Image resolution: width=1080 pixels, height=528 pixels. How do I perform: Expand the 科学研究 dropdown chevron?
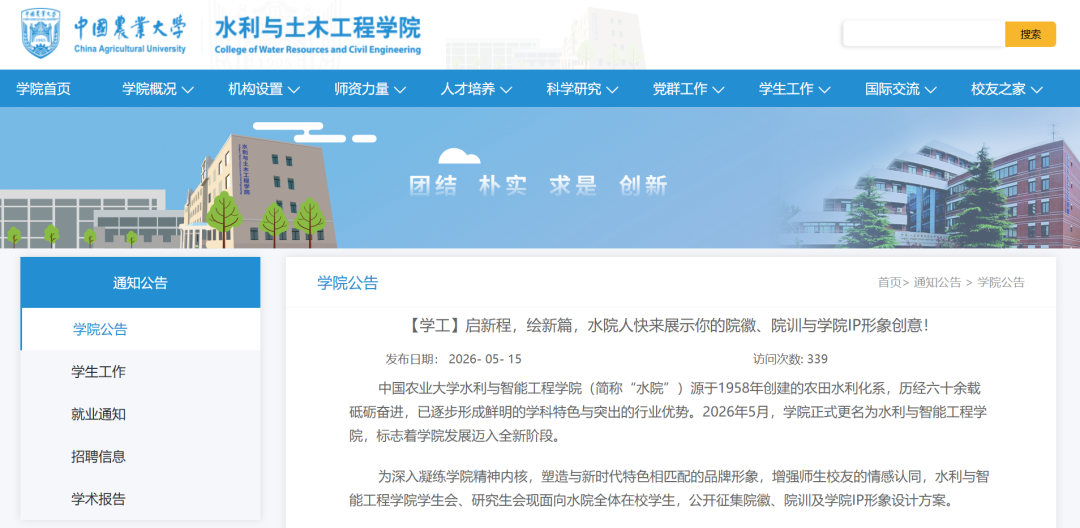612,89
